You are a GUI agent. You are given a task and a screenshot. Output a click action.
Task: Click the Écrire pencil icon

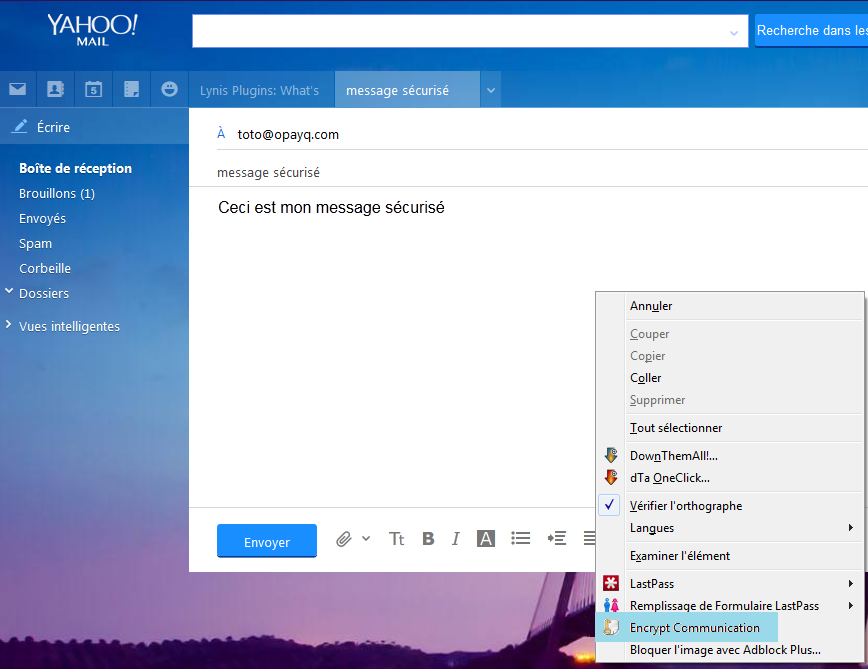tap(20, 126)
